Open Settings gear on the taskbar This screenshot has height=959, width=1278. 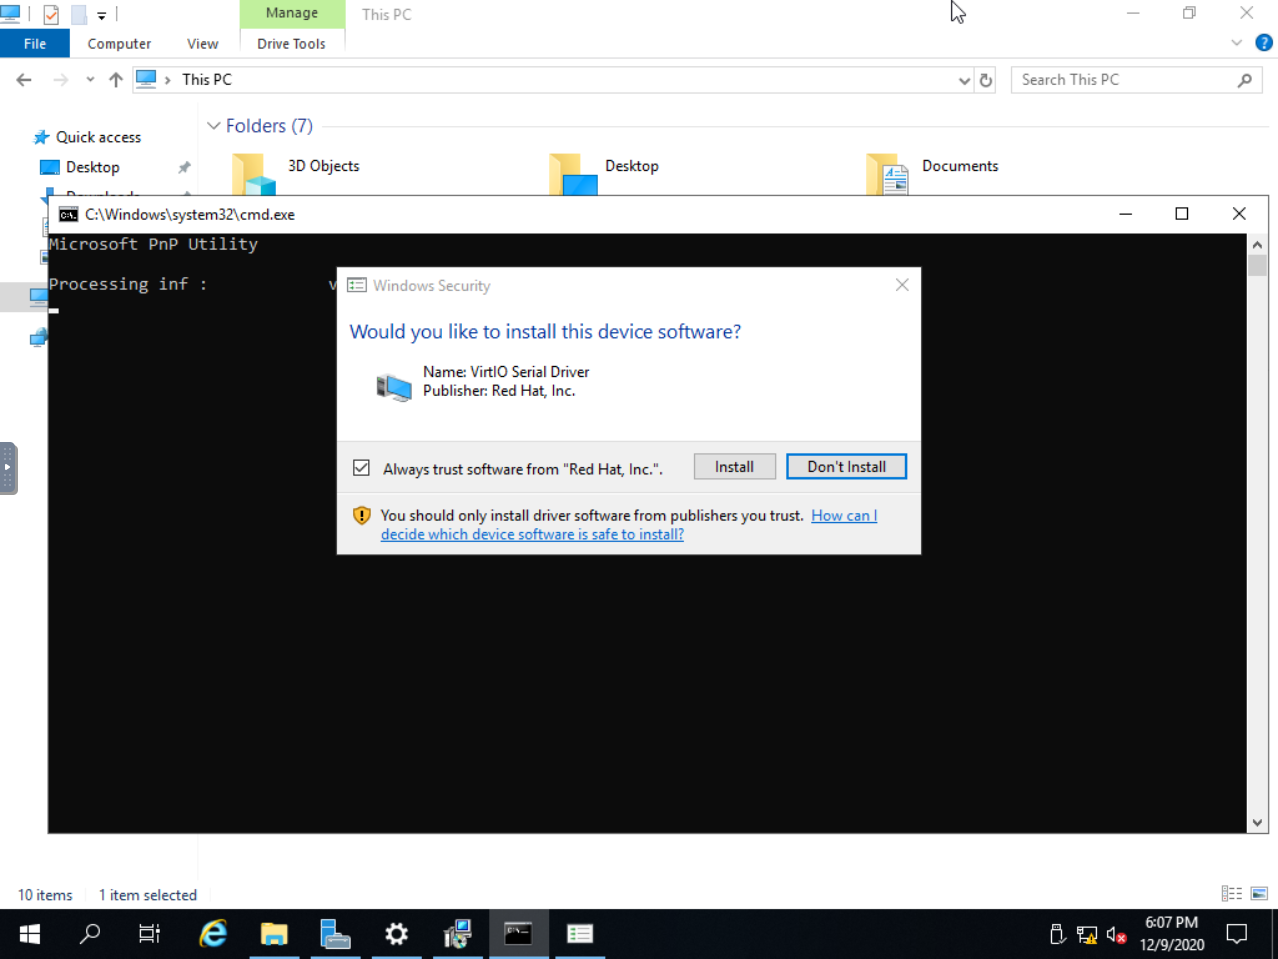(396, 934)
